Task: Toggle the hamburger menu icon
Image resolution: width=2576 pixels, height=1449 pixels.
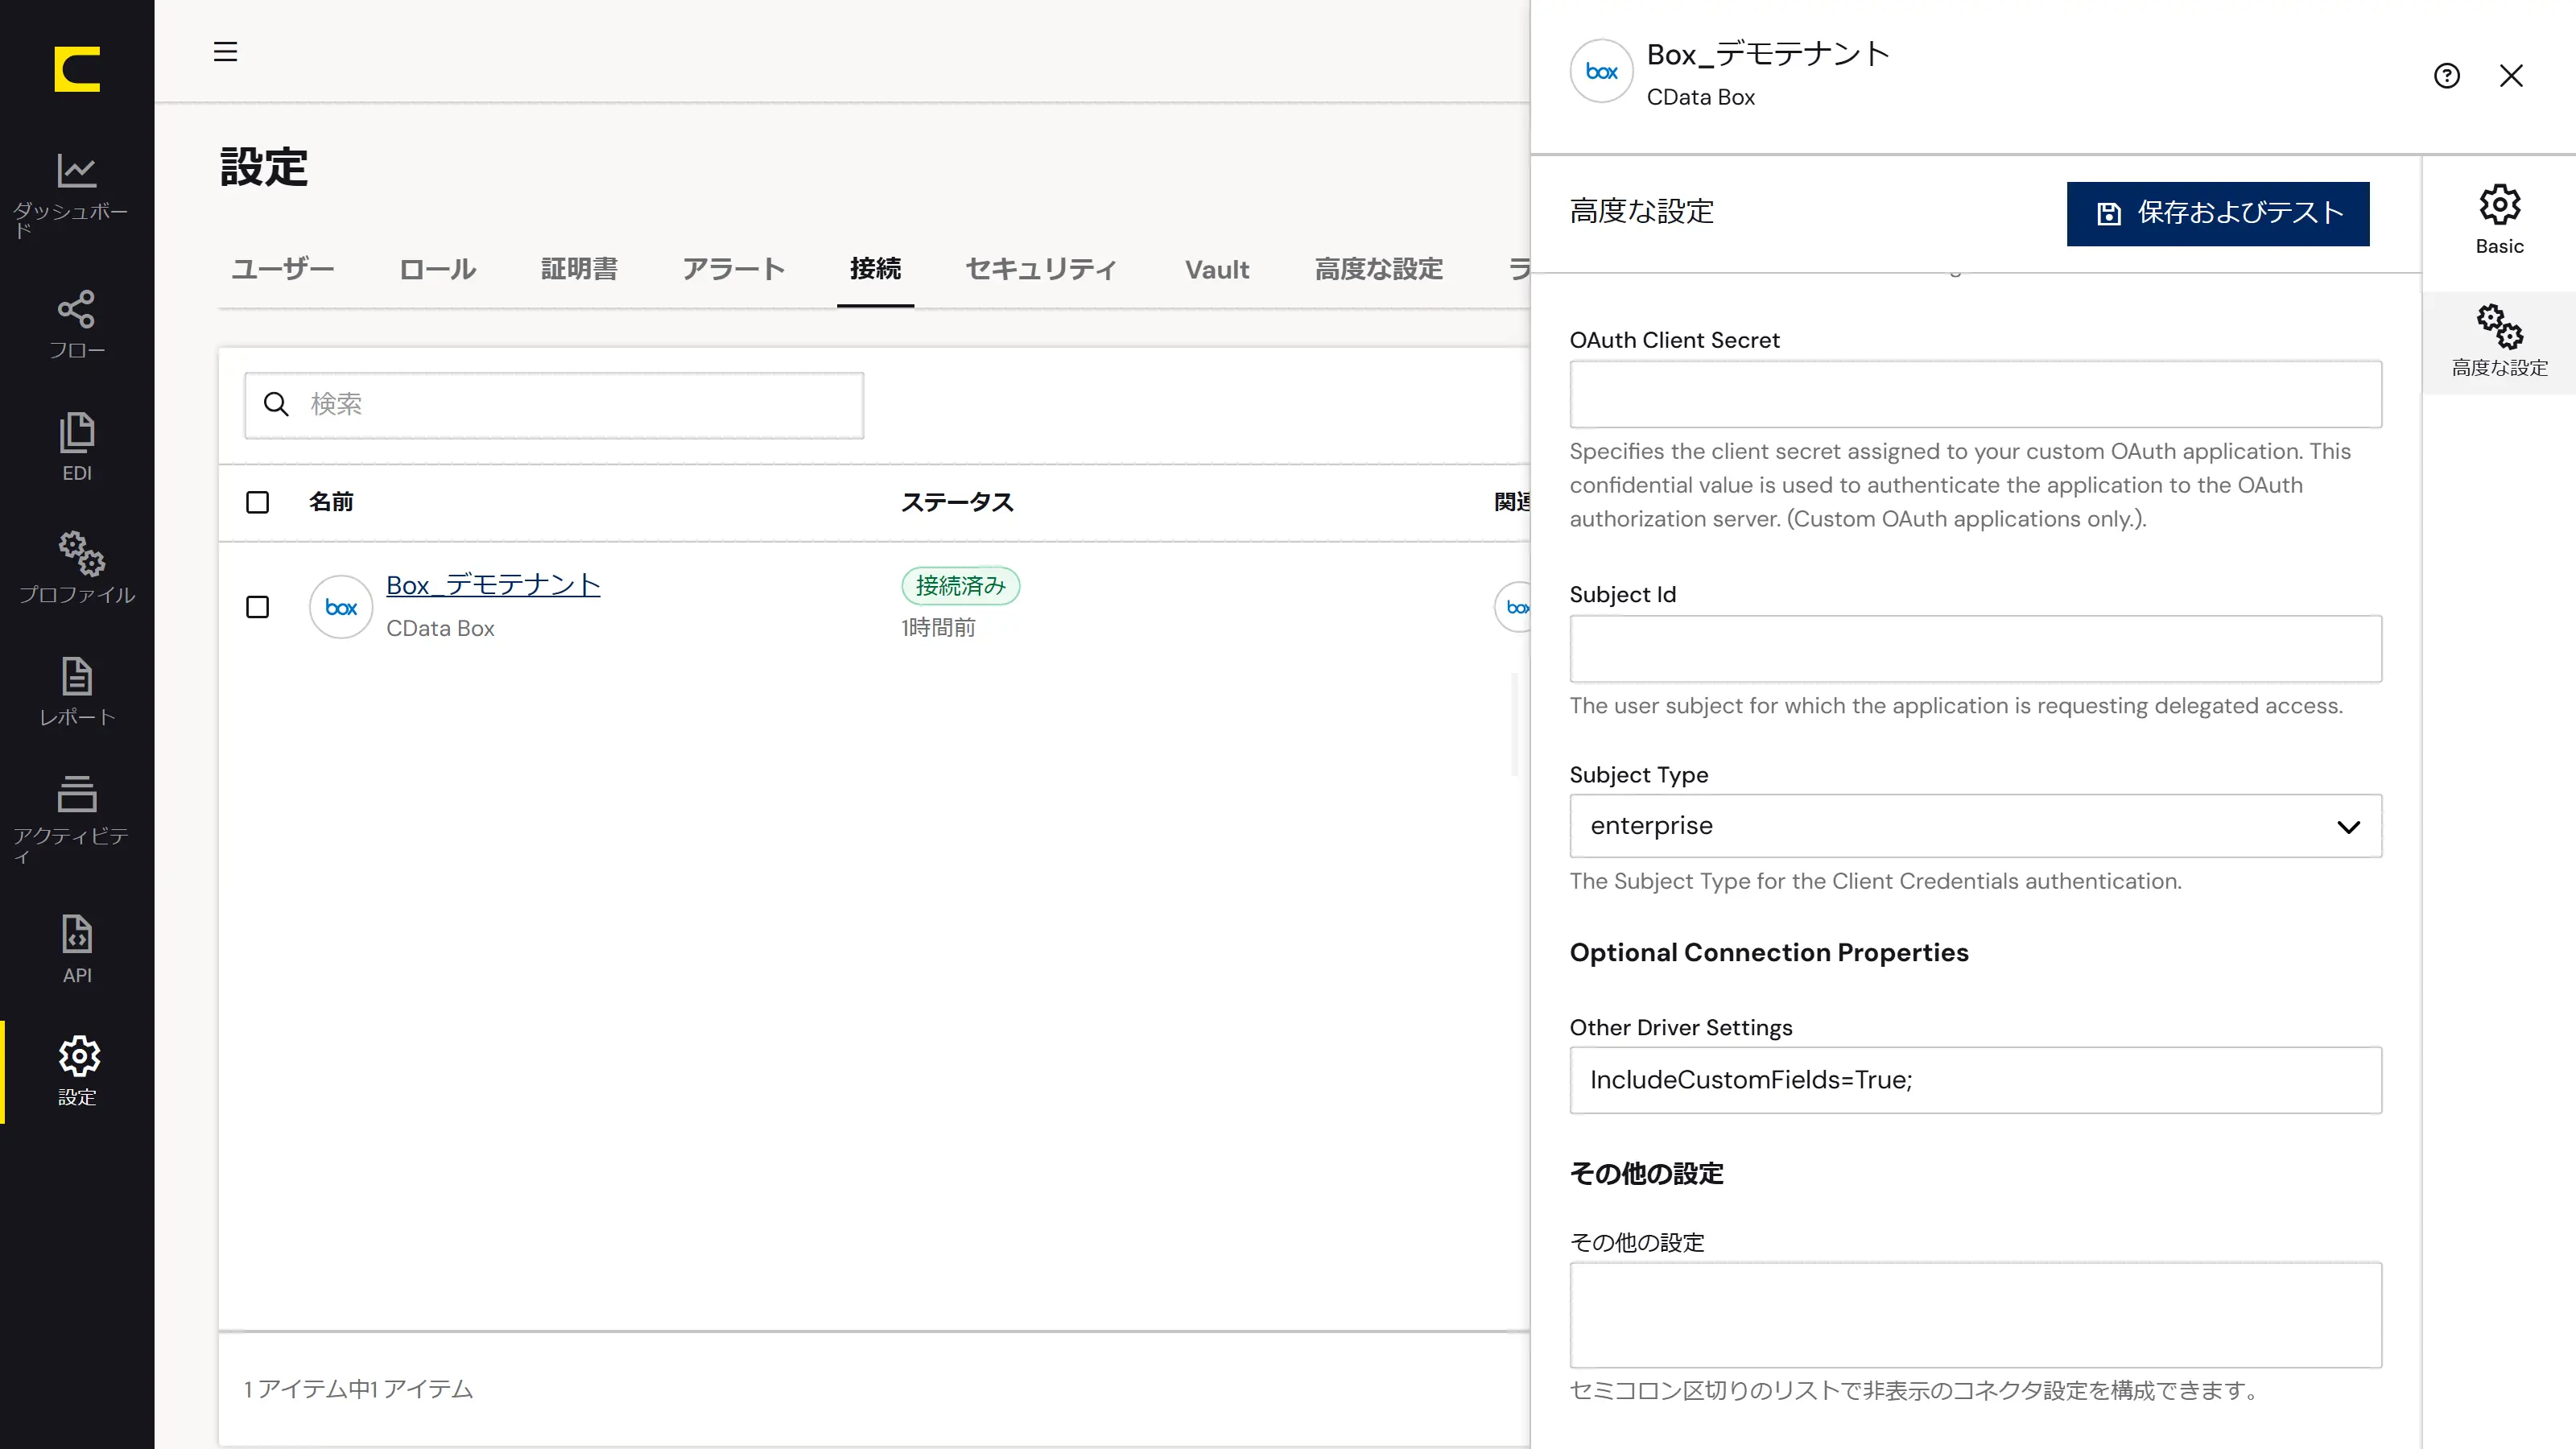Action: pyautogui.click(x=226, y=51)
